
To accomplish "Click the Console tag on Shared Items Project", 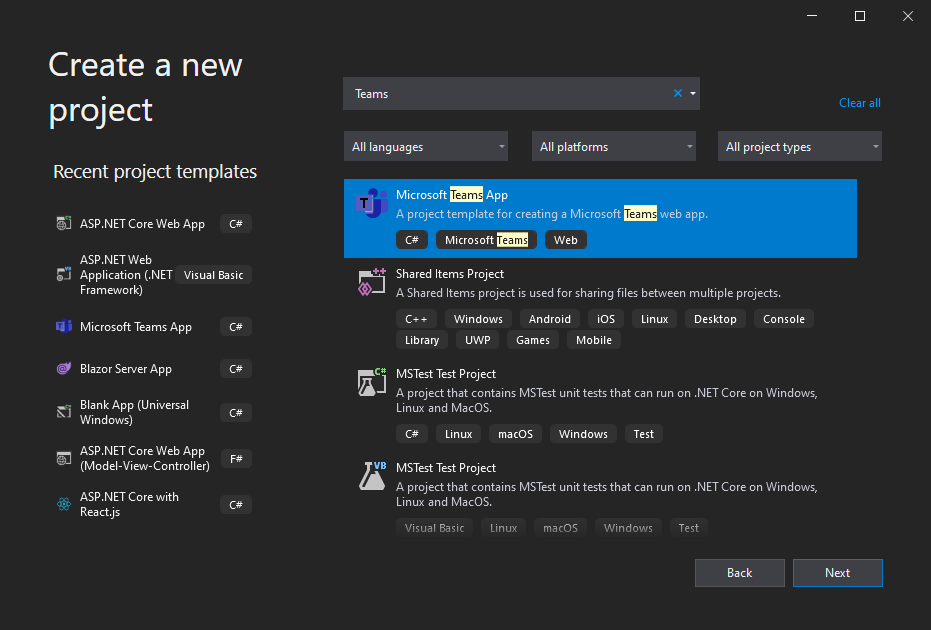I will (x=784, y=319).
